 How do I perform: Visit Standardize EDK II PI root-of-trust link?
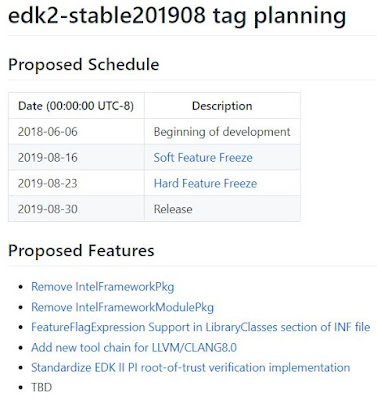[191, 368]
